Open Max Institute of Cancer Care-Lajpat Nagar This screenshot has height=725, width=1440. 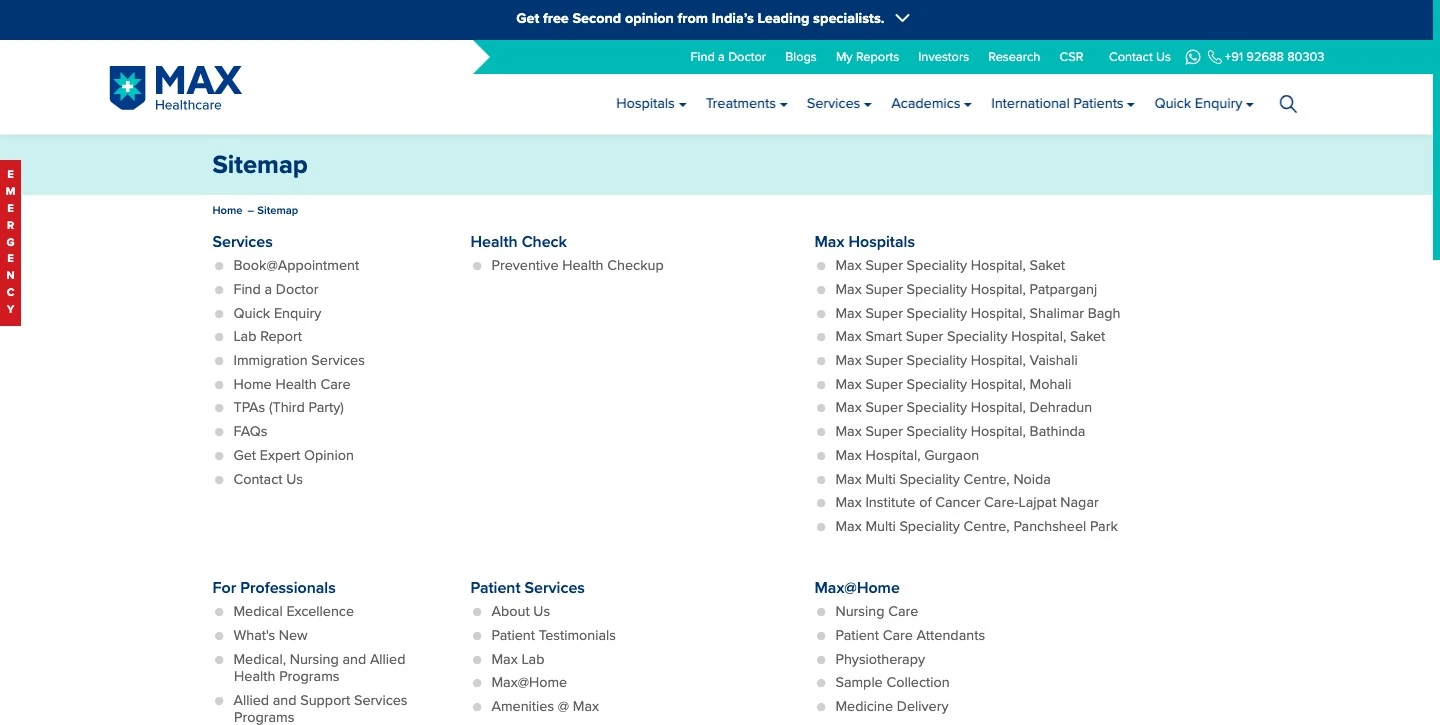[x=967, y=503]
